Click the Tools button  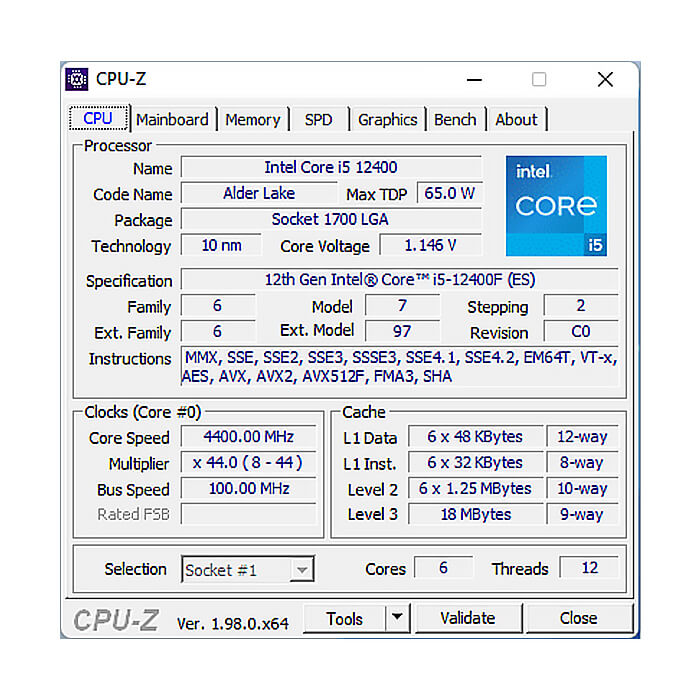coord(344,619)
